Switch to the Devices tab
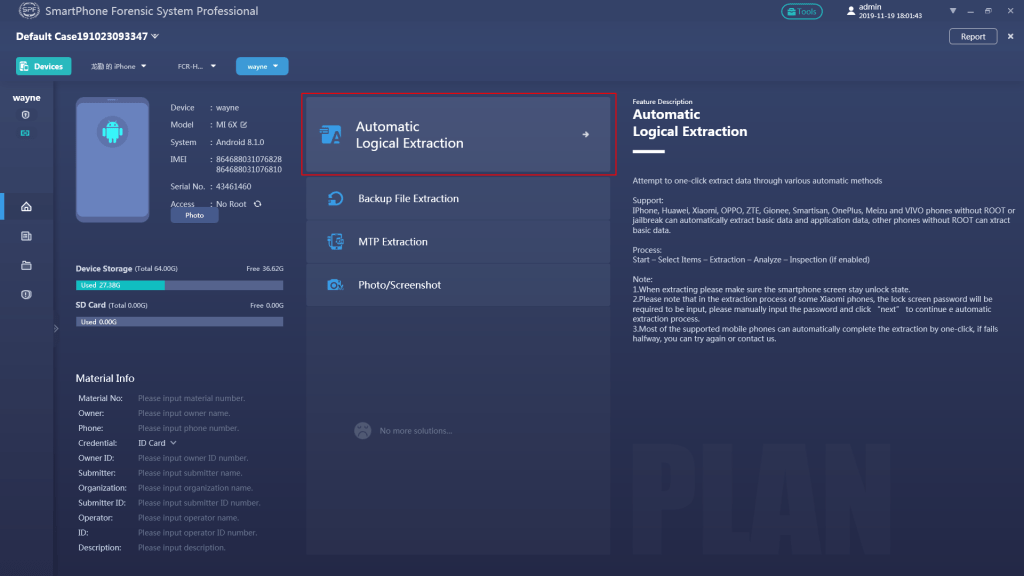Viewport: 1024px width, 576px height. [x=43, y=65]
